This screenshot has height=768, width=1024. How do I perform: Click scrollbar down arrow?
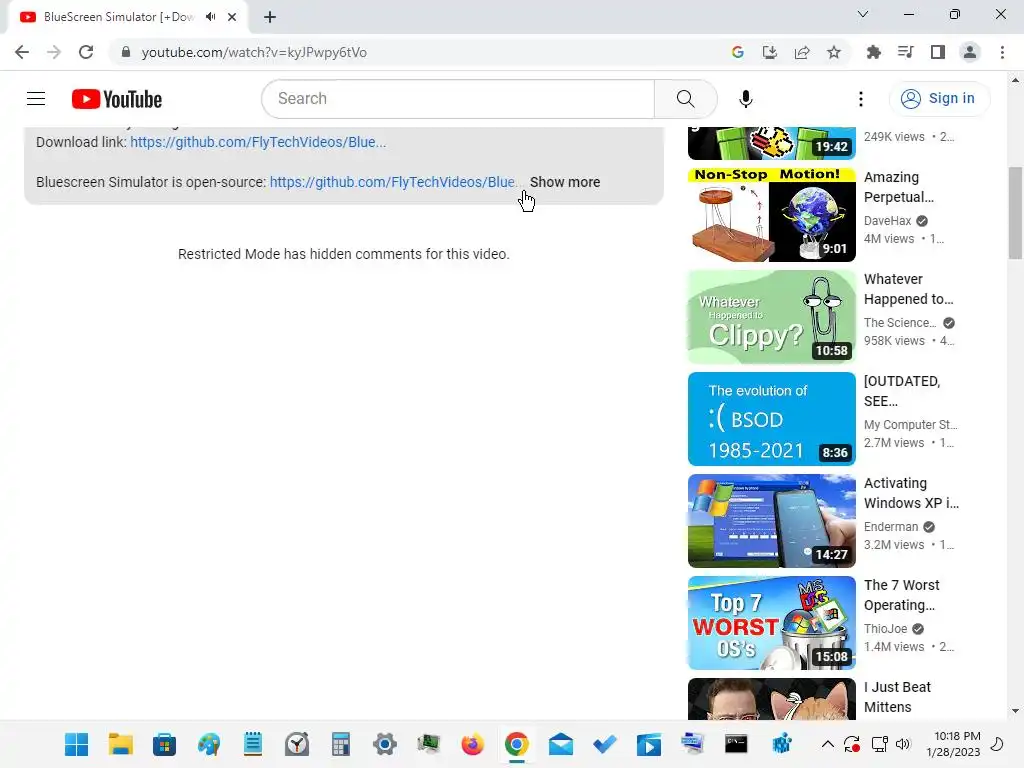(1014, 711)
